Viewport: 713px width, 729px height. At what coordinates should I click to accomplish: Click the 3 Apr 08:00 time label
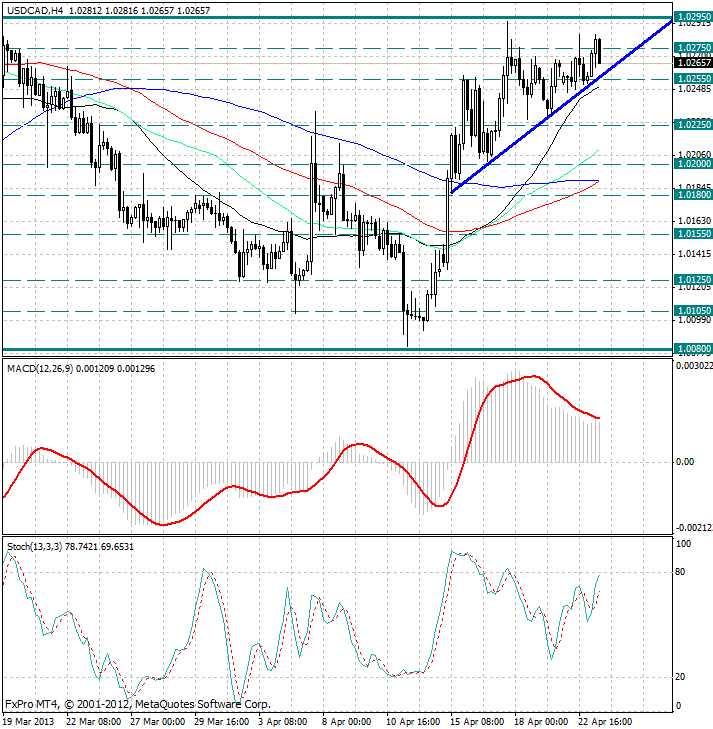283,722
